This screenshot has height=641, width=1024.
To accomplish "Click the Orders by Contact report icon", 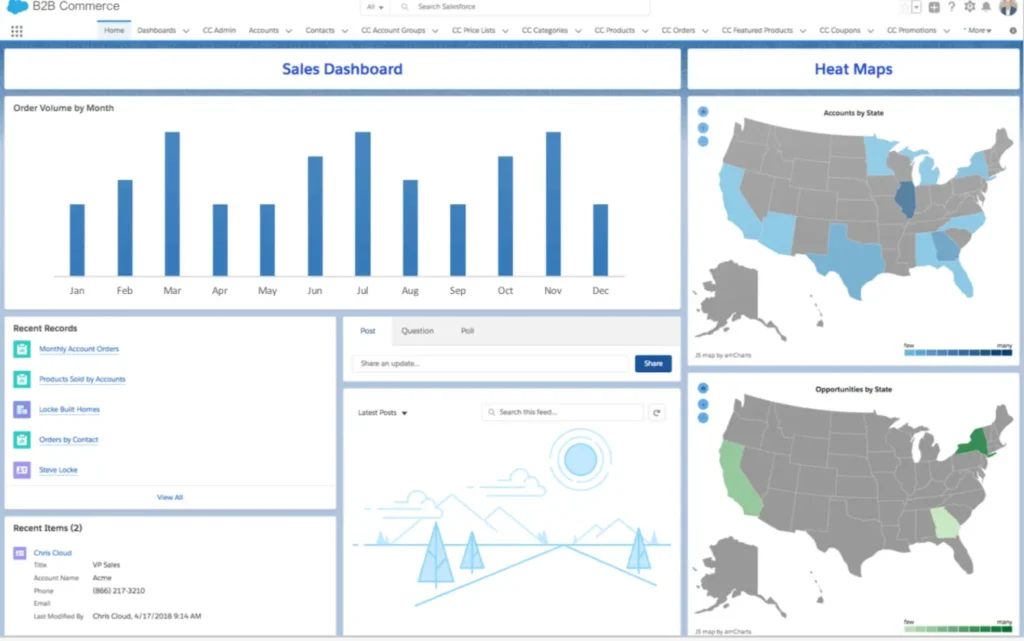I will tap(22, 440).
